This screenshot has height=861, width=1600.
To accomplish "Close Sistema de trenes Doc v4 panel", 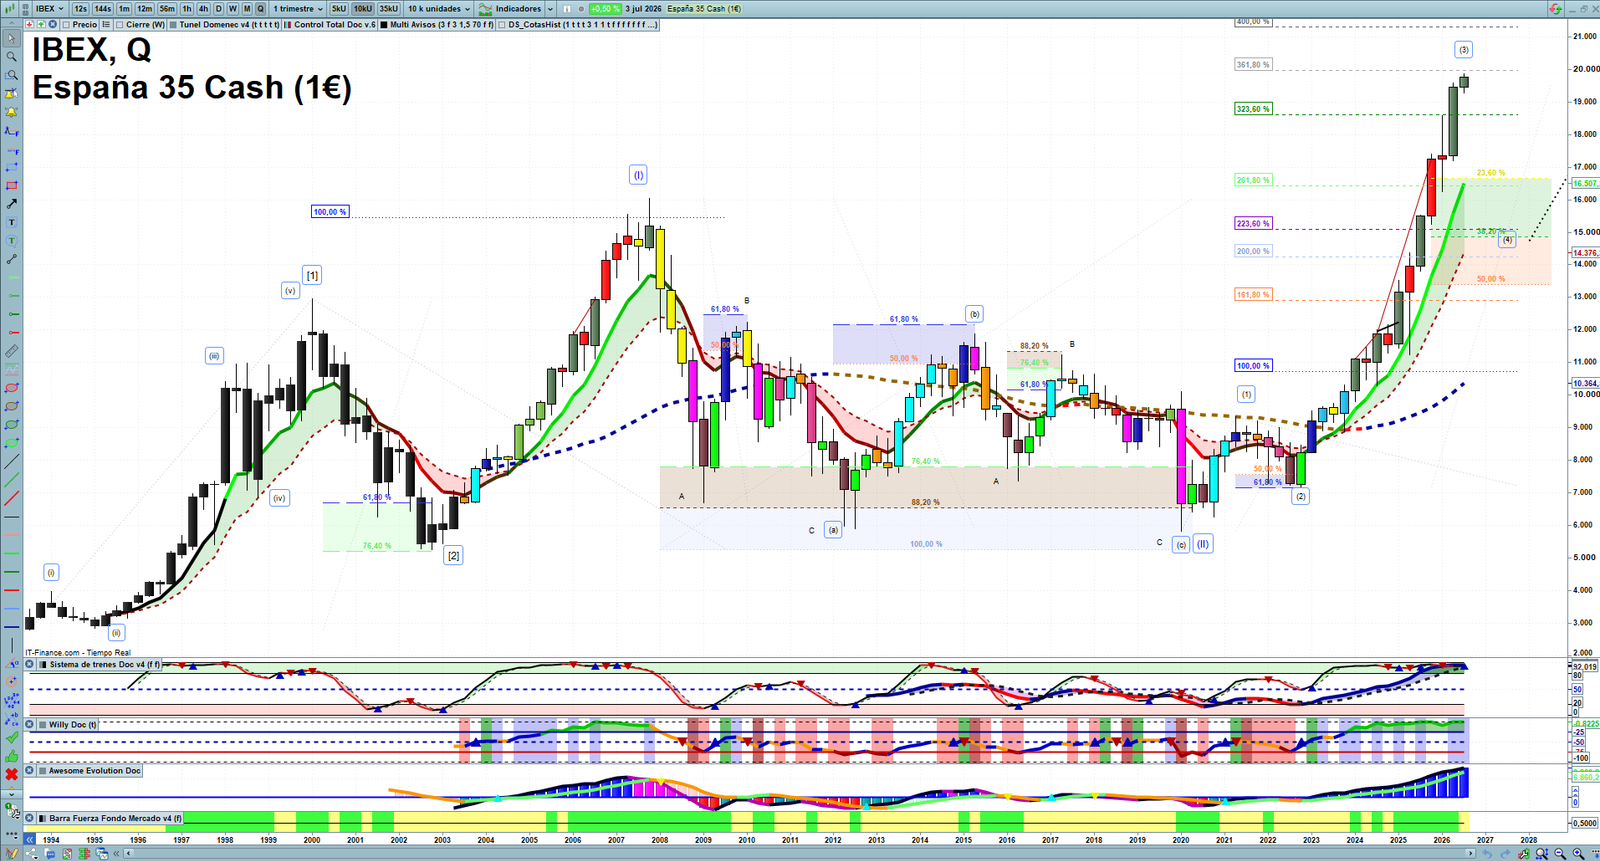I will (30, 664).
